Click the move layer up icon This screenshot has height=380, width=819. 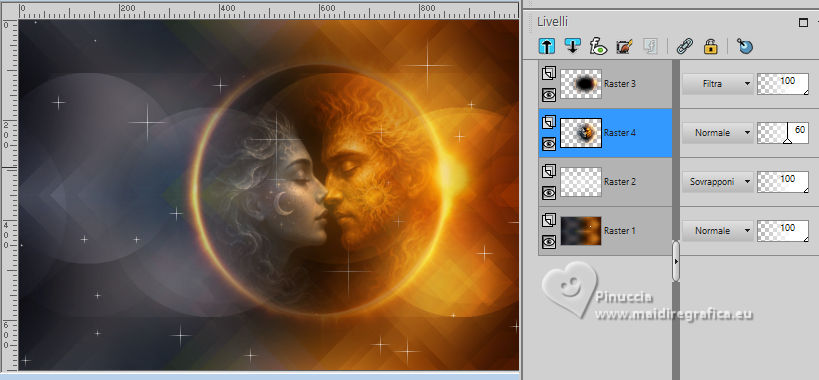pos(547,46)
